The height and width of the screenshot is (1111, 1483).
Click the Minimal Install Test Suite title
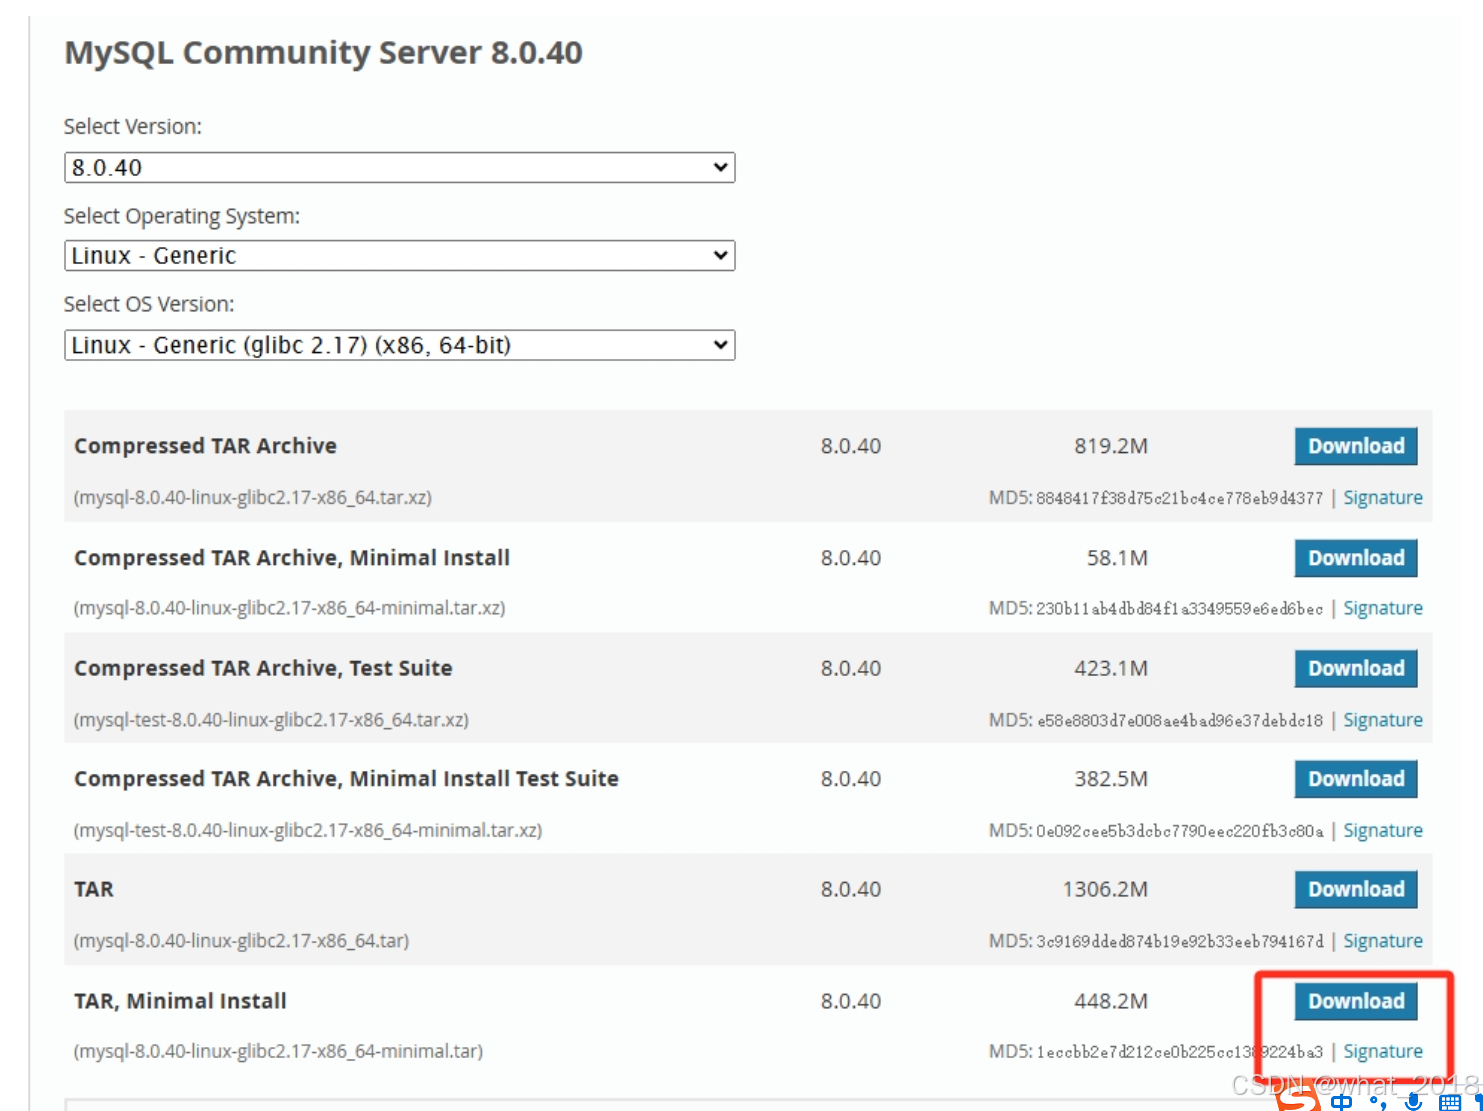[x=346, y=779]
